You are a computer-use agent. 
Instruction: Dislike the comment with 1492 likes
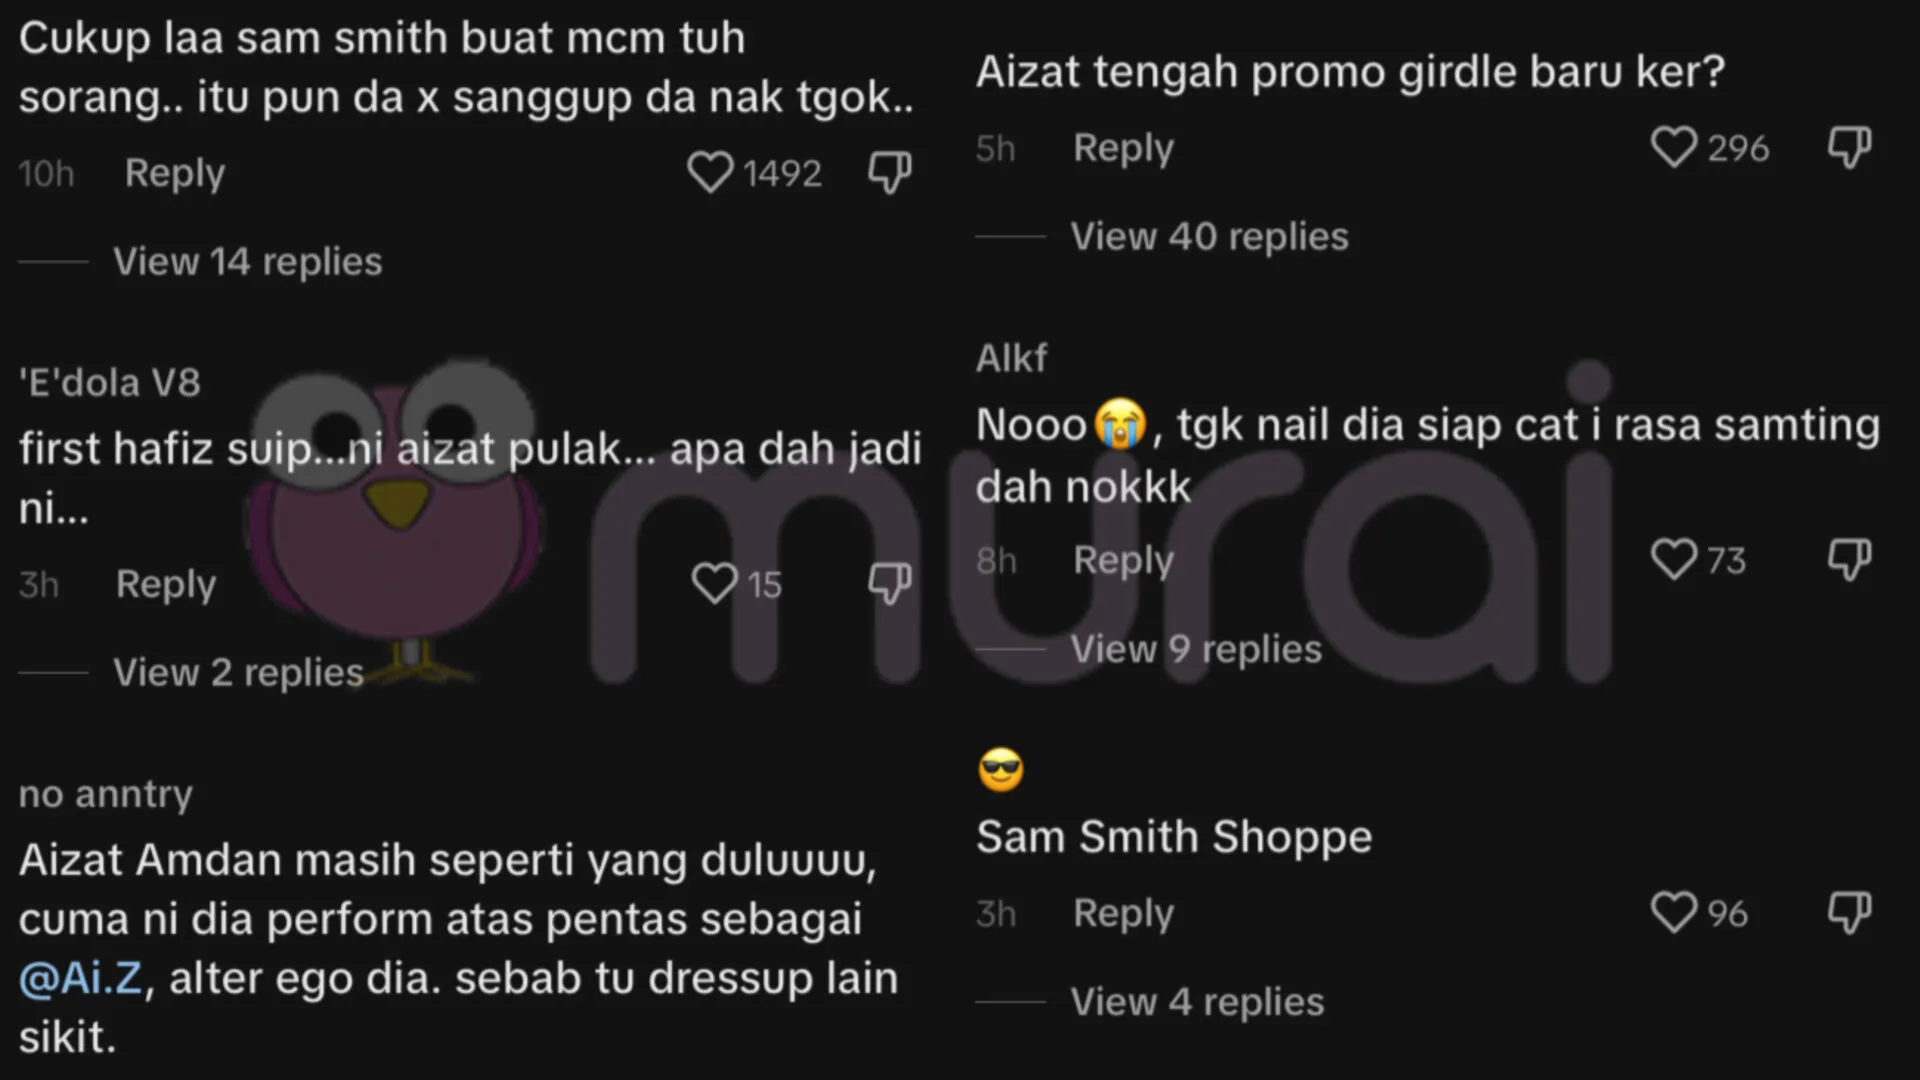[889, 173]
